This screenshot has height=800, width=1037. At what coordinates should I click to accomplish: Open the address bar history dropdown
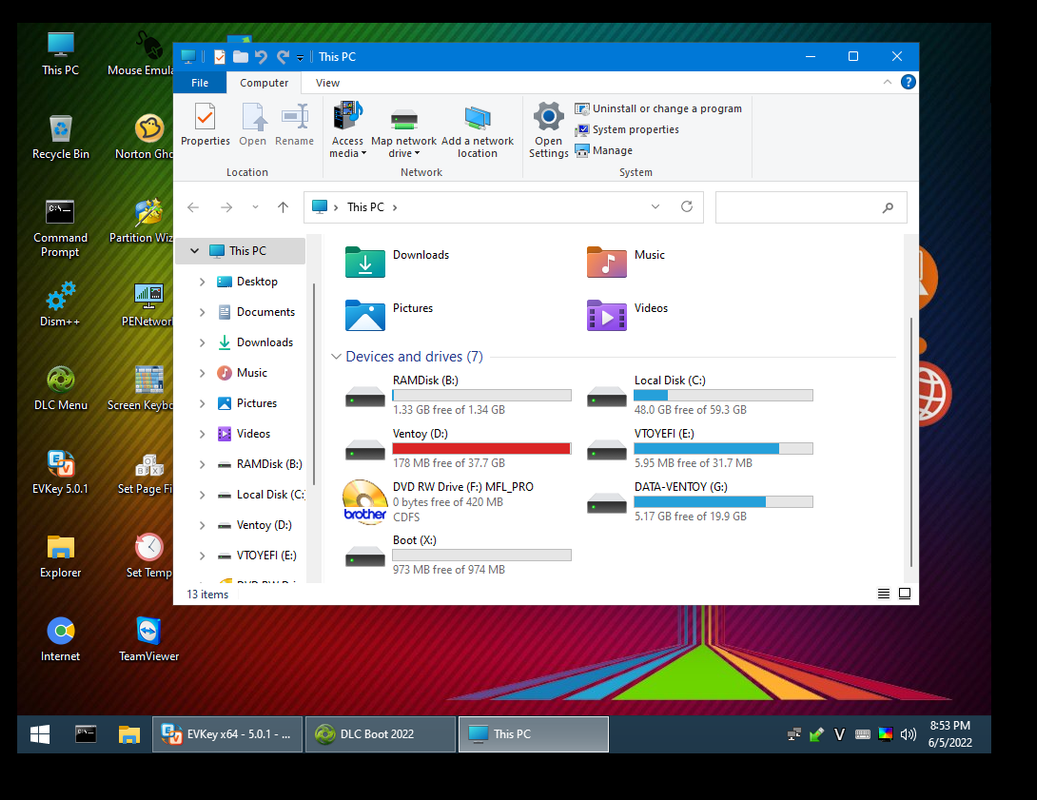tap(655, 207)
